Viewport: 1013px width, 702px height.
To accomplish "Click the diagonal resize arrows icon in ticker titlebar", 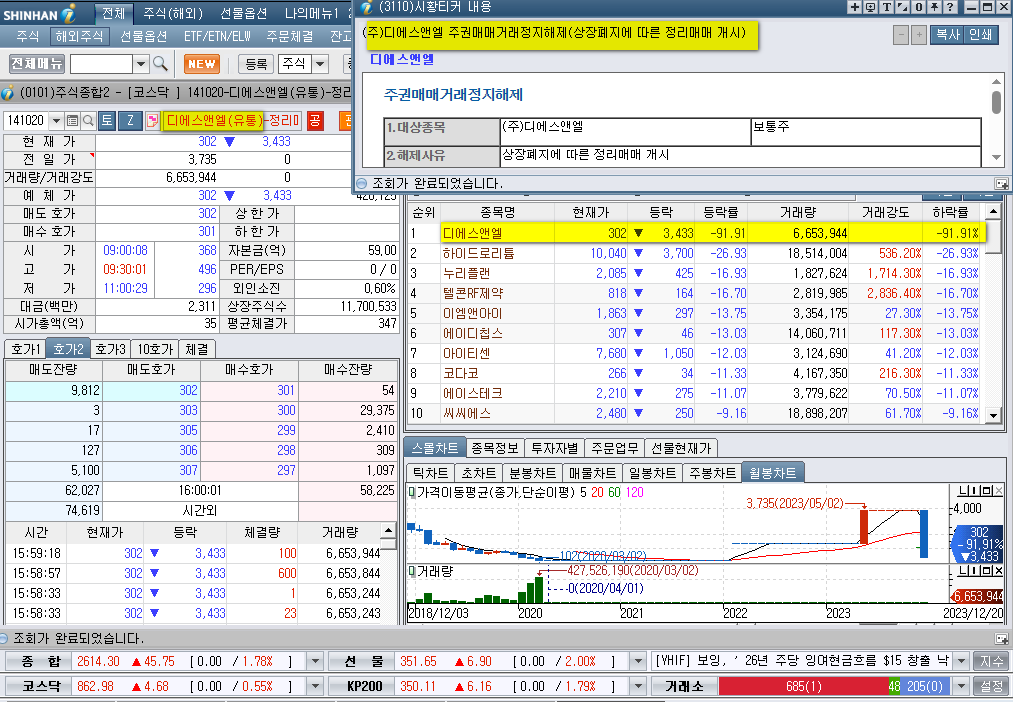I will point(902,8).
